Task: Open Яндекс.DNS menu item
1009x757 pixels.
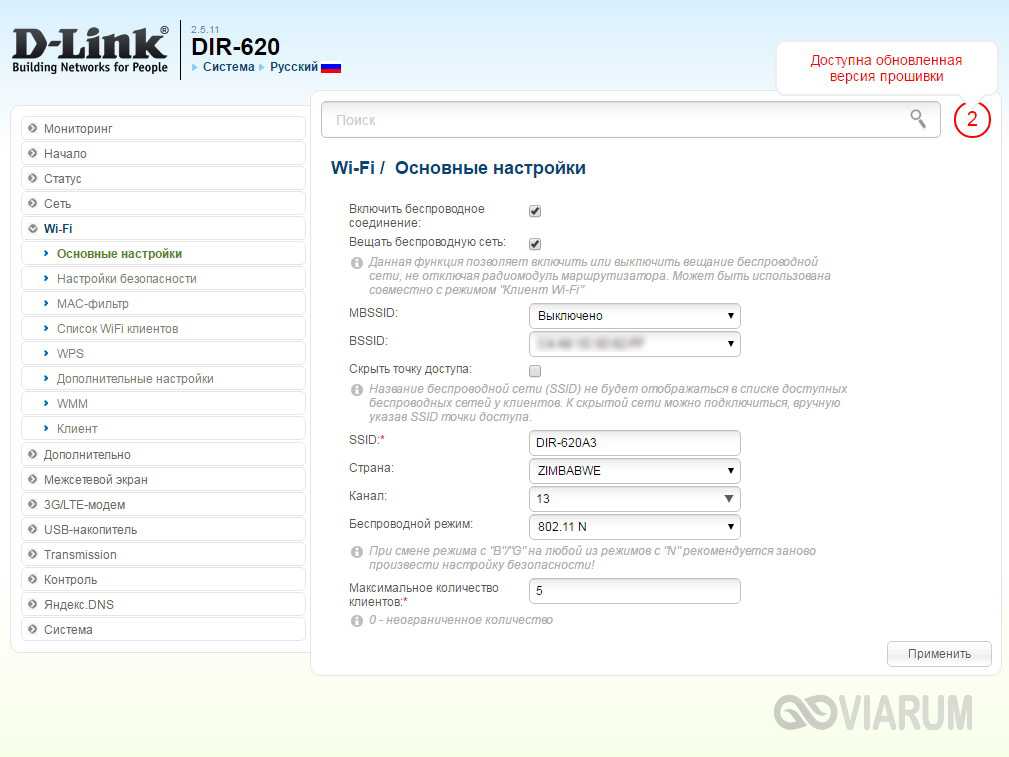Action: pos(163,604)
